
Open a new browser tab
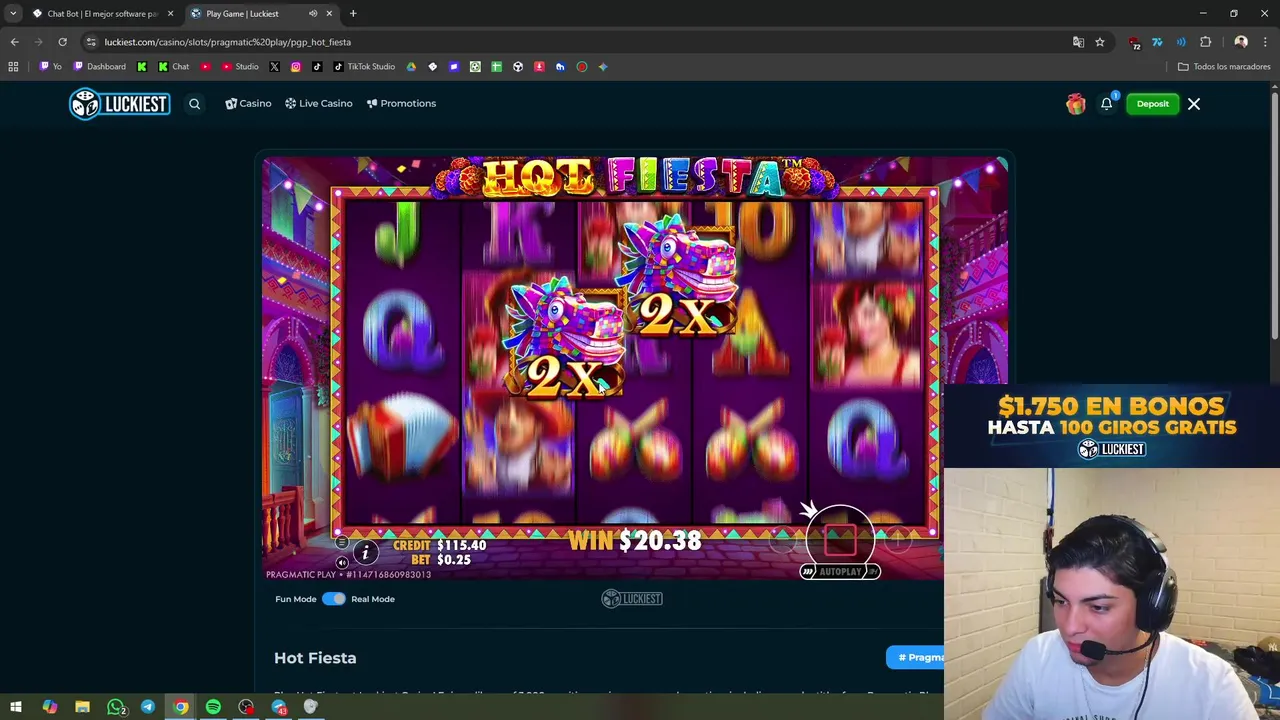point(353,14)
